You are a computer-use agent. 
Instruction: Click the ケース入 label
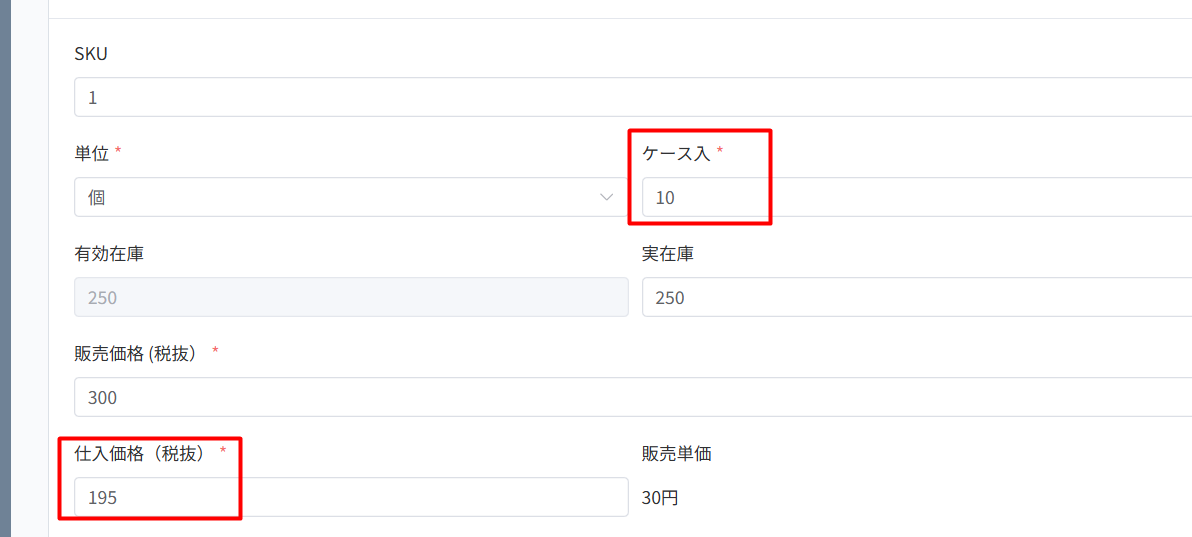pos(675,154)
